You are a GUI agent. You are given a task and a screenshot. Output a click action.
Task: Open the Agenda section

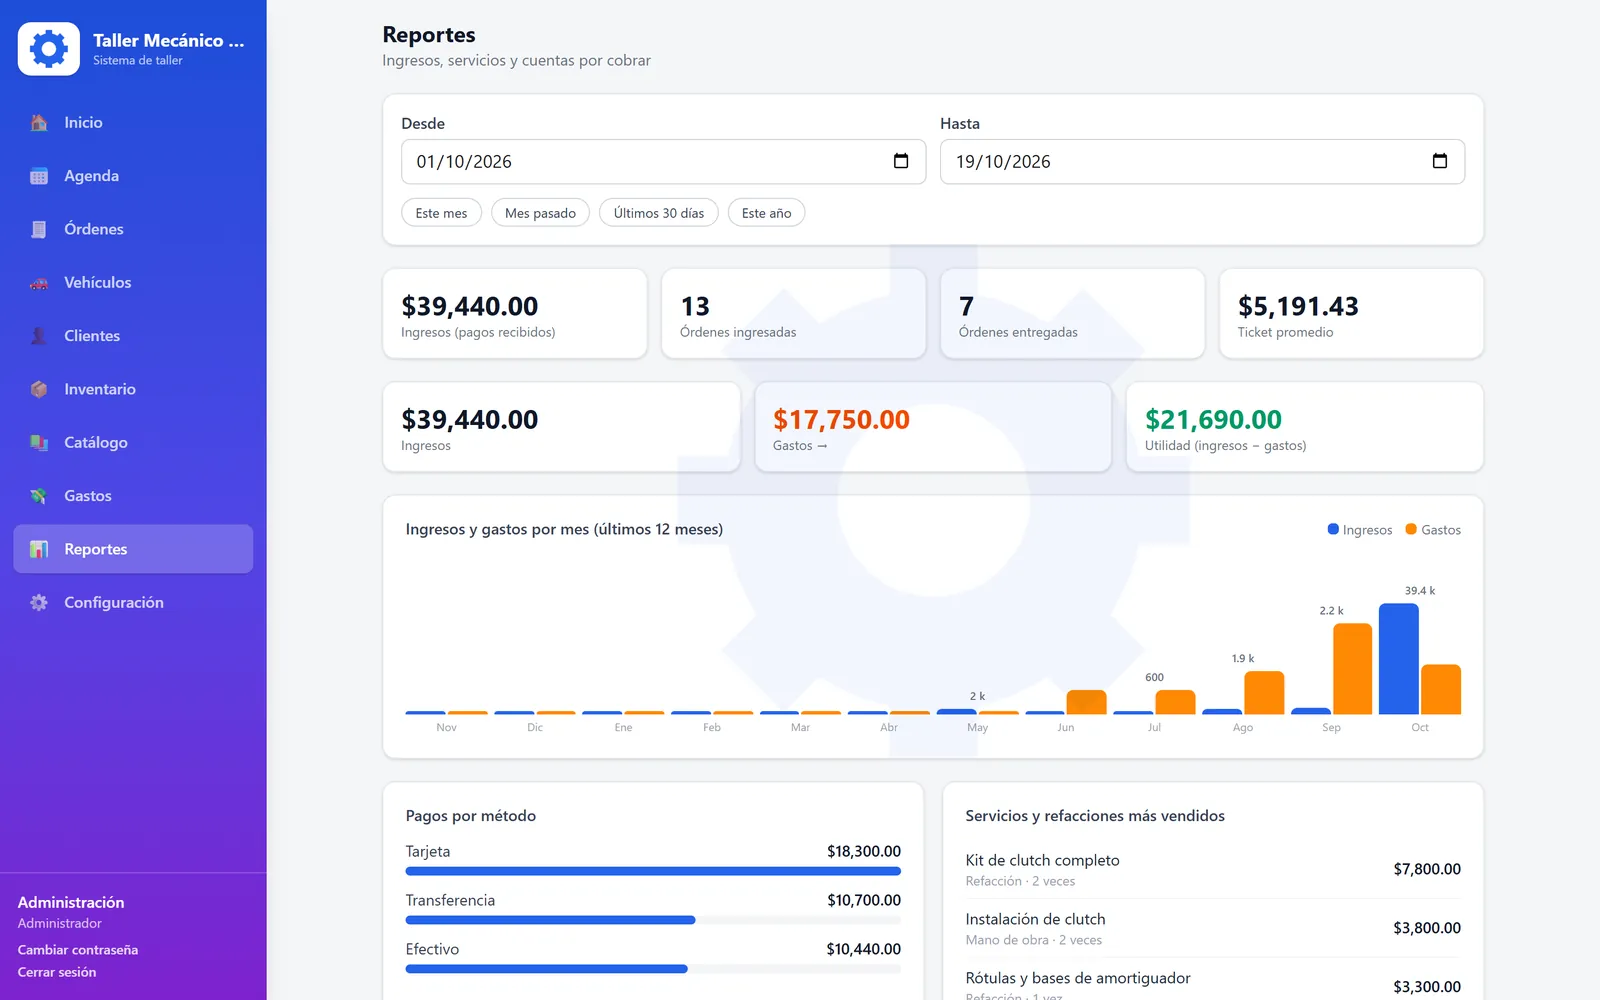[x=133, y=176]
